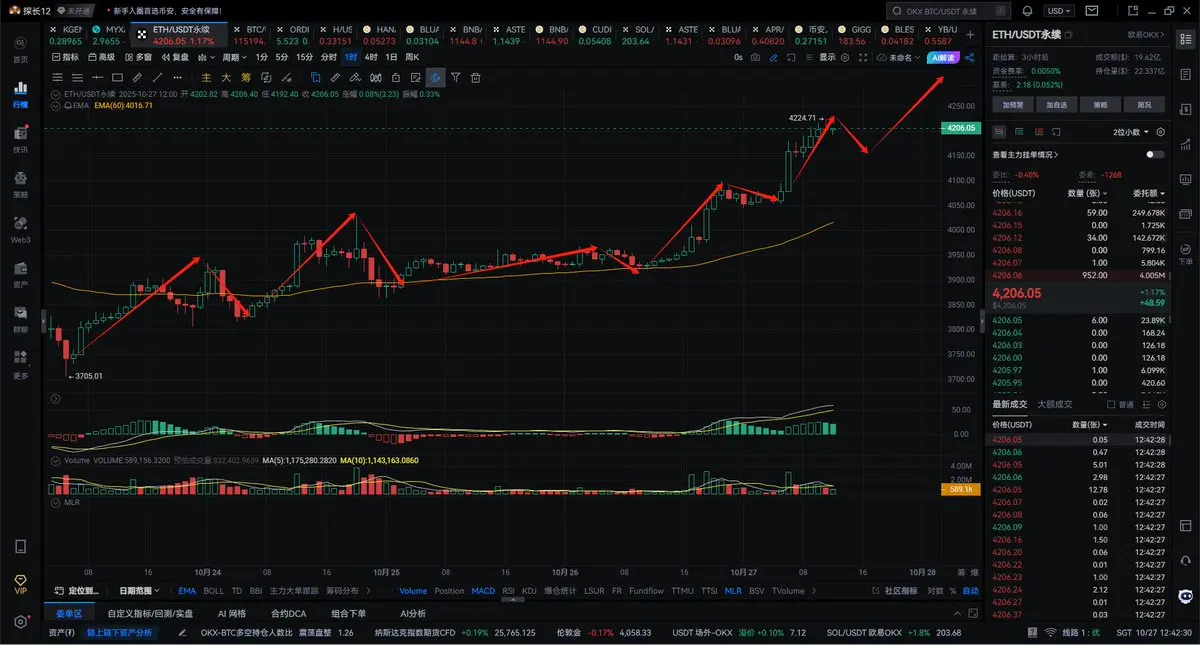This screenshot has height=645, width=1200.
Task: Click the VIP diamond icon
Action: pos(20,583)
